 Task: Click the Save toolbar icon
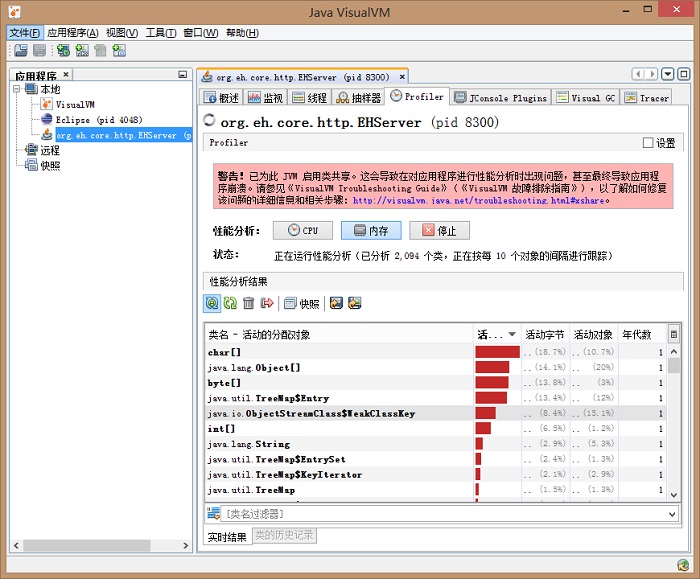pyautogui.click(x=39, y=50)
